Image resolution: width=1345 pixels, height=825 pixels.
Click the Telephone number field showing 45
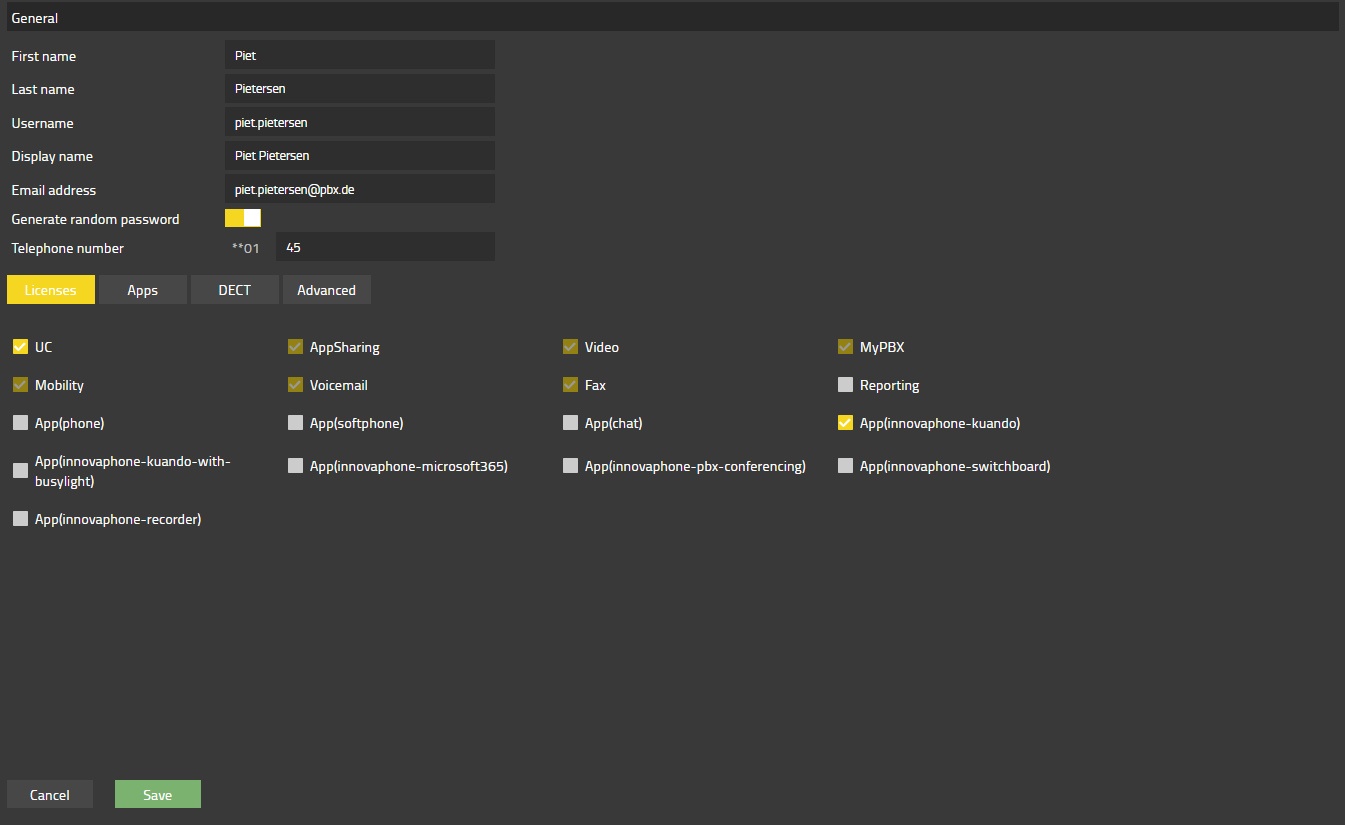(x=385, y=247)
